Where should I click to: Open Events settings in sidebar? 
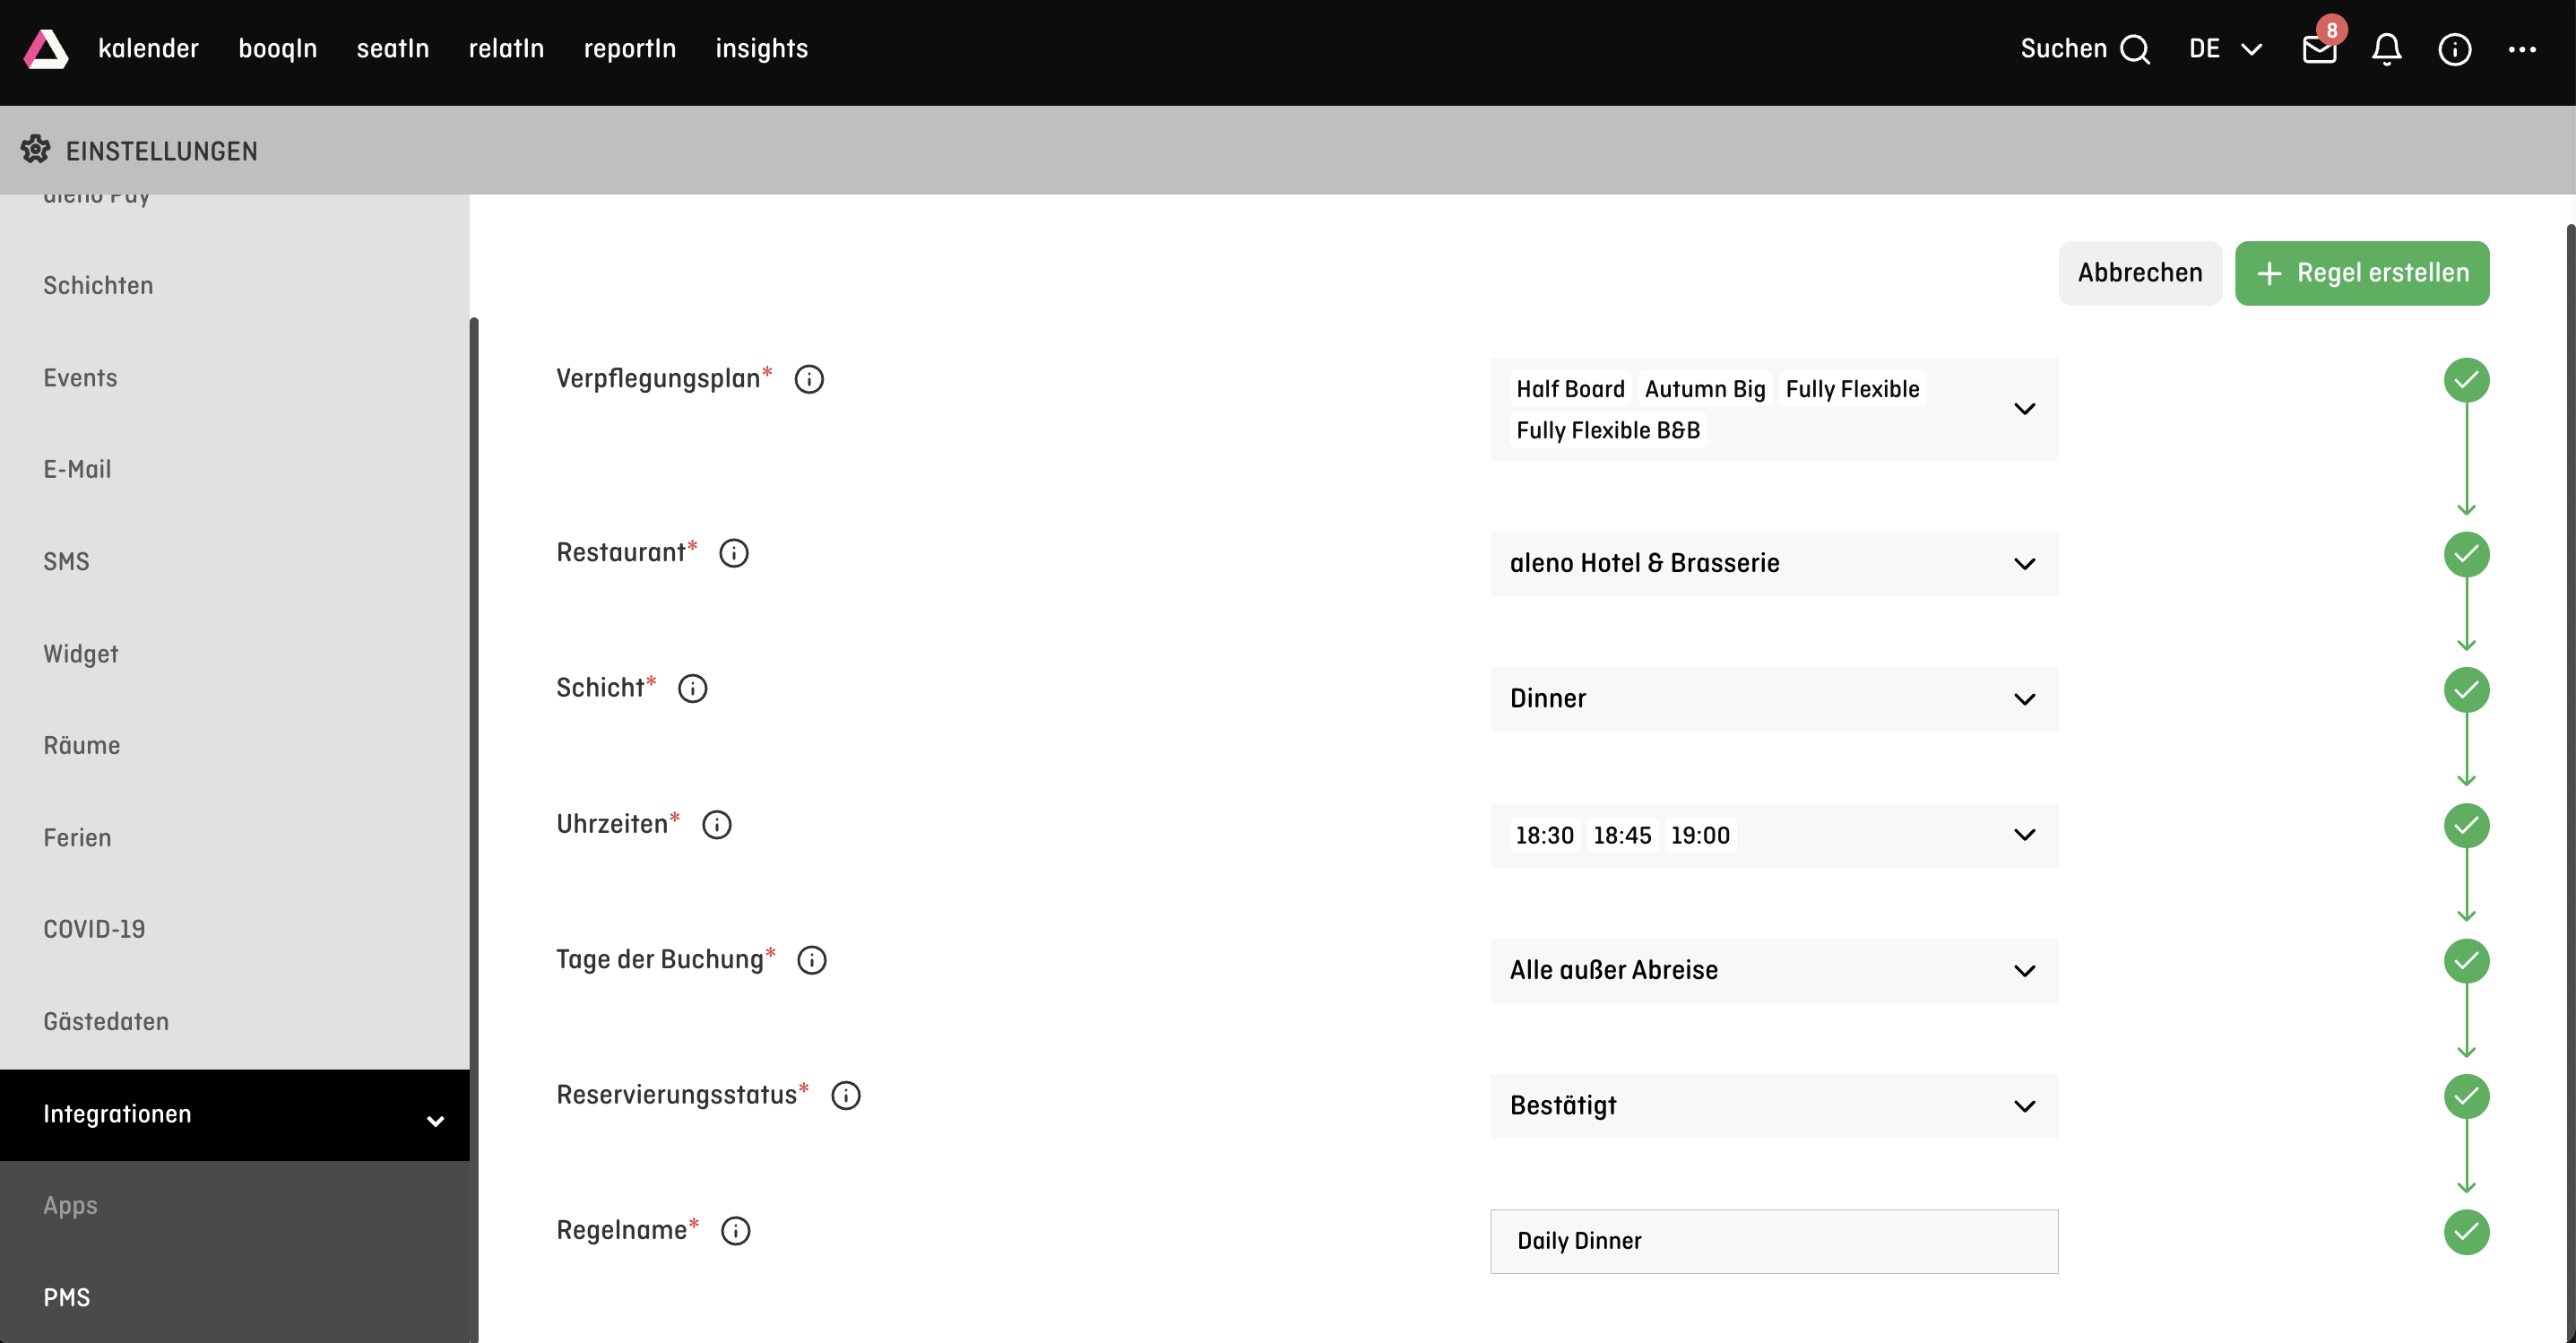click(235, 378)
